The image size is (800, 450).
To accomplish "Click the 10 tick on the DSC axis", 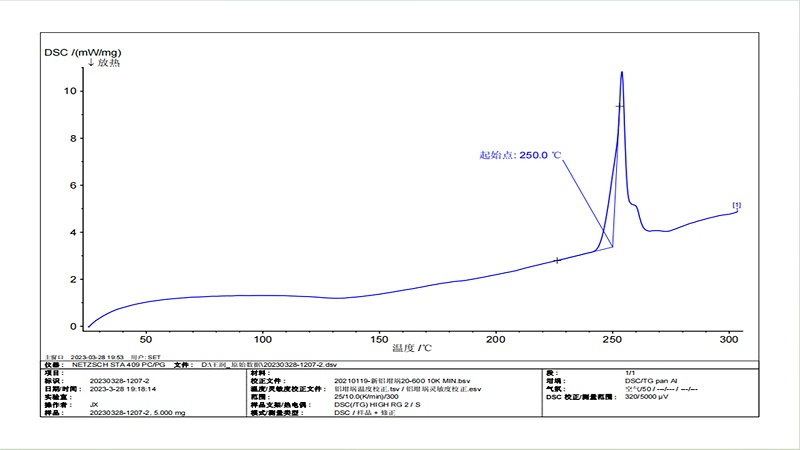I will 70,91.
